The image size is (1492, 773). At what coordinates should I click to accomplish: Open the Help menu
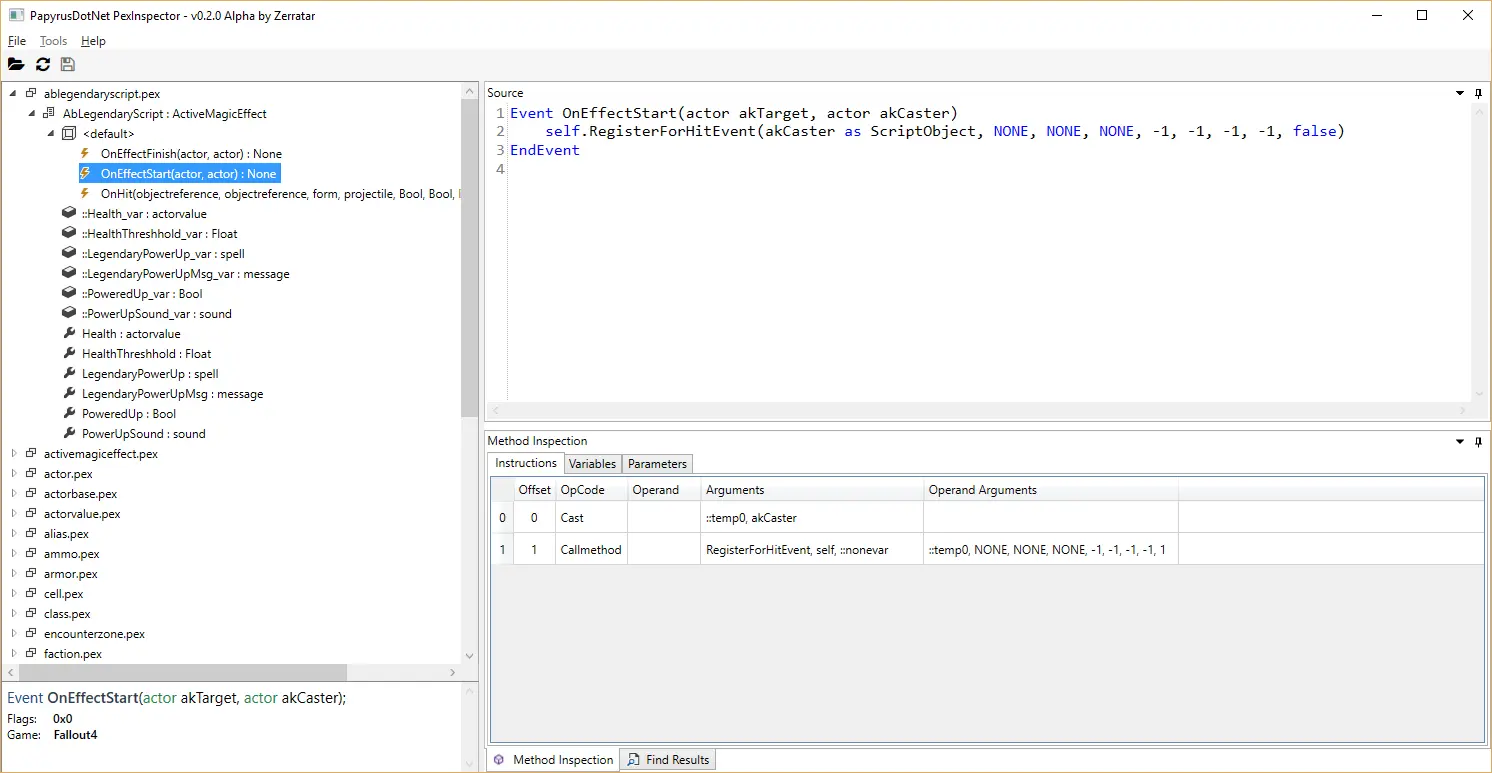(93, 41)
